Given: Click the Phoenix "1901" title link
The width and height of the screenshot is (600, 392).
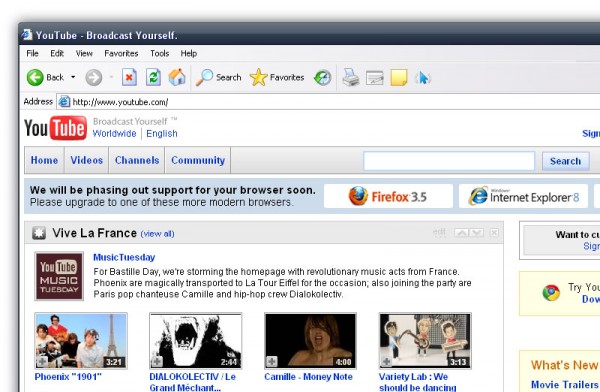Looking at the screenshot, I should coord(68,377).
